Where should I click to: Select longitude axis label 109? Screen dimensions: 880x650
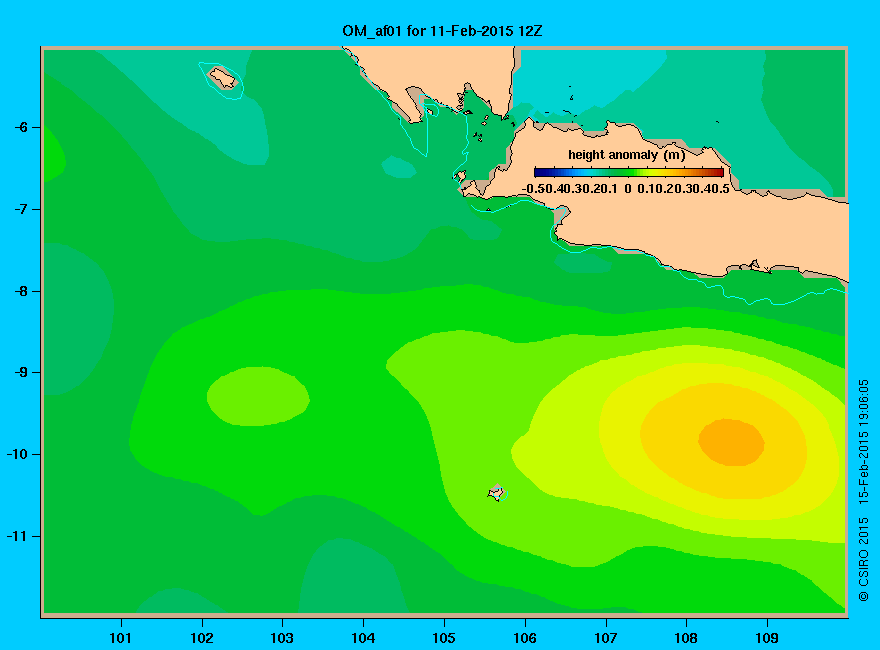[x=767, y=638]
